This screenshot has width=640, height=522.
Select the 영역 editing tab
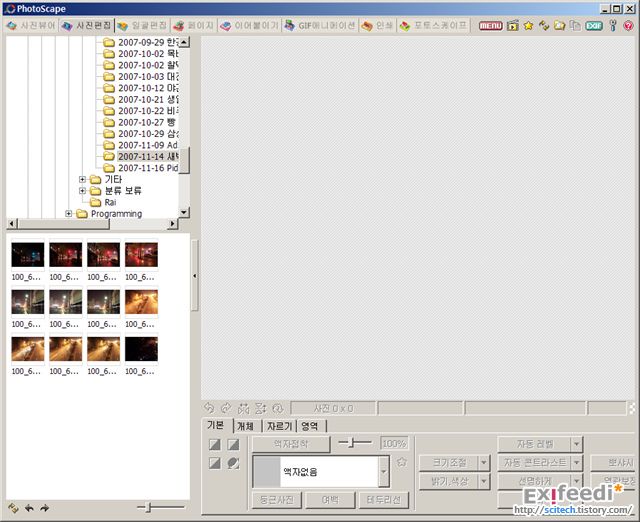point(310,426)
